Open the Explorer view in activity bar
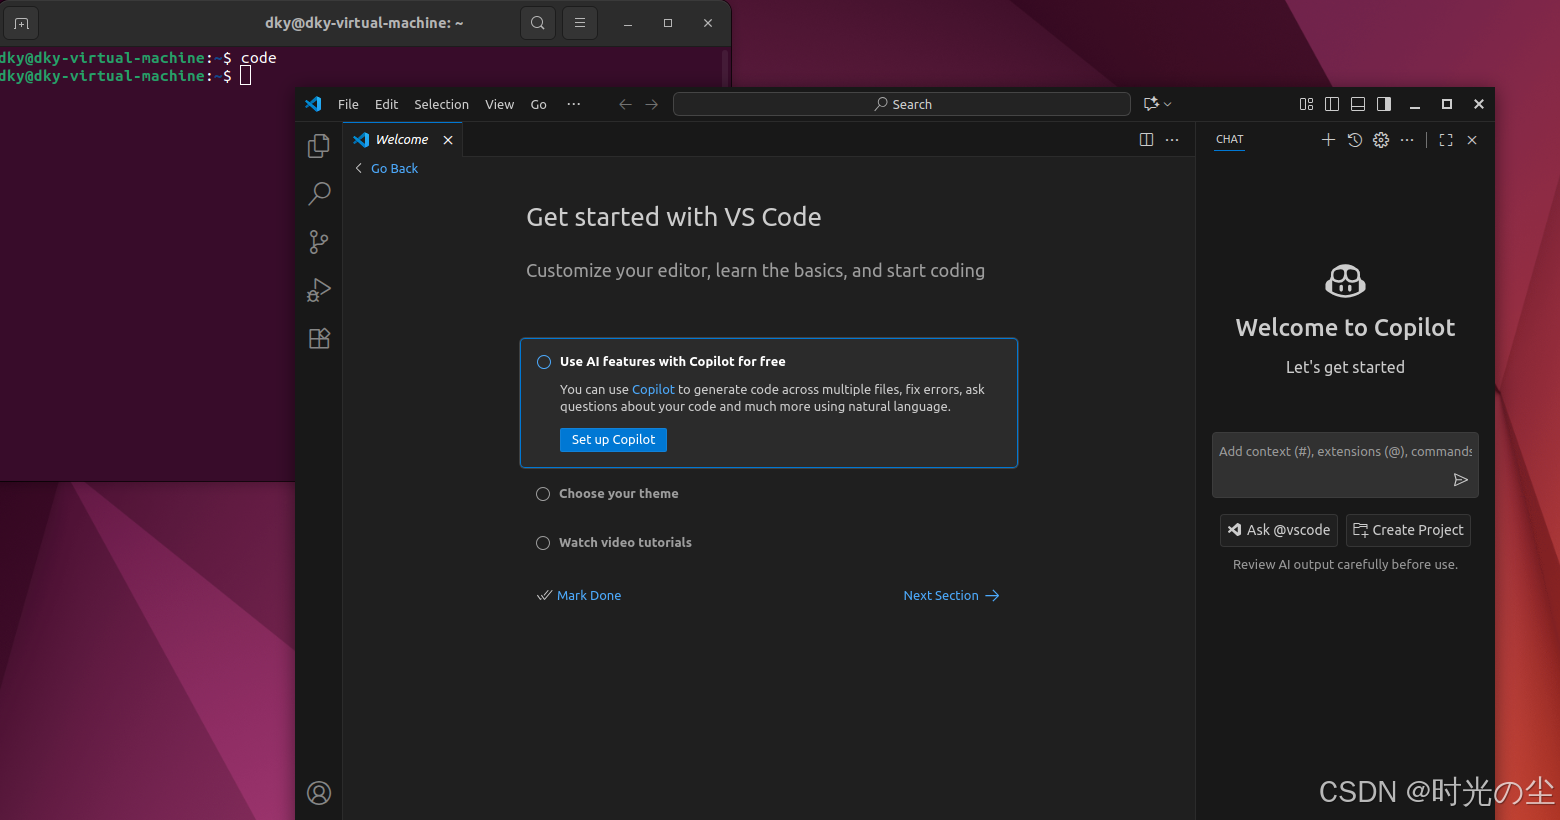The width and height of the screenshot is (1560, 820). (x=319, y=146)
